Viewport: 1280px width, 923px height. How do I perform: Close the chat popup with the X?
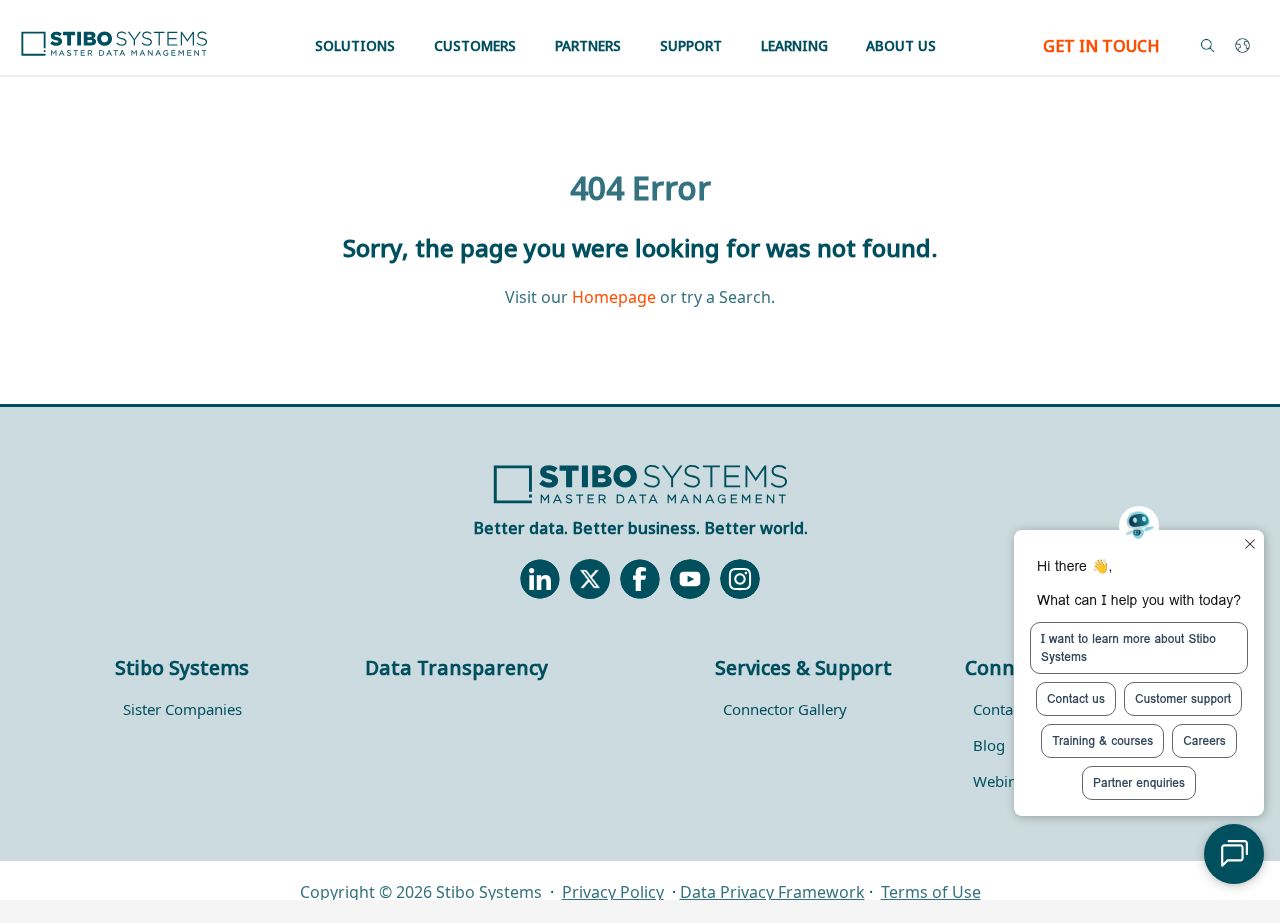click(1250, 544)
